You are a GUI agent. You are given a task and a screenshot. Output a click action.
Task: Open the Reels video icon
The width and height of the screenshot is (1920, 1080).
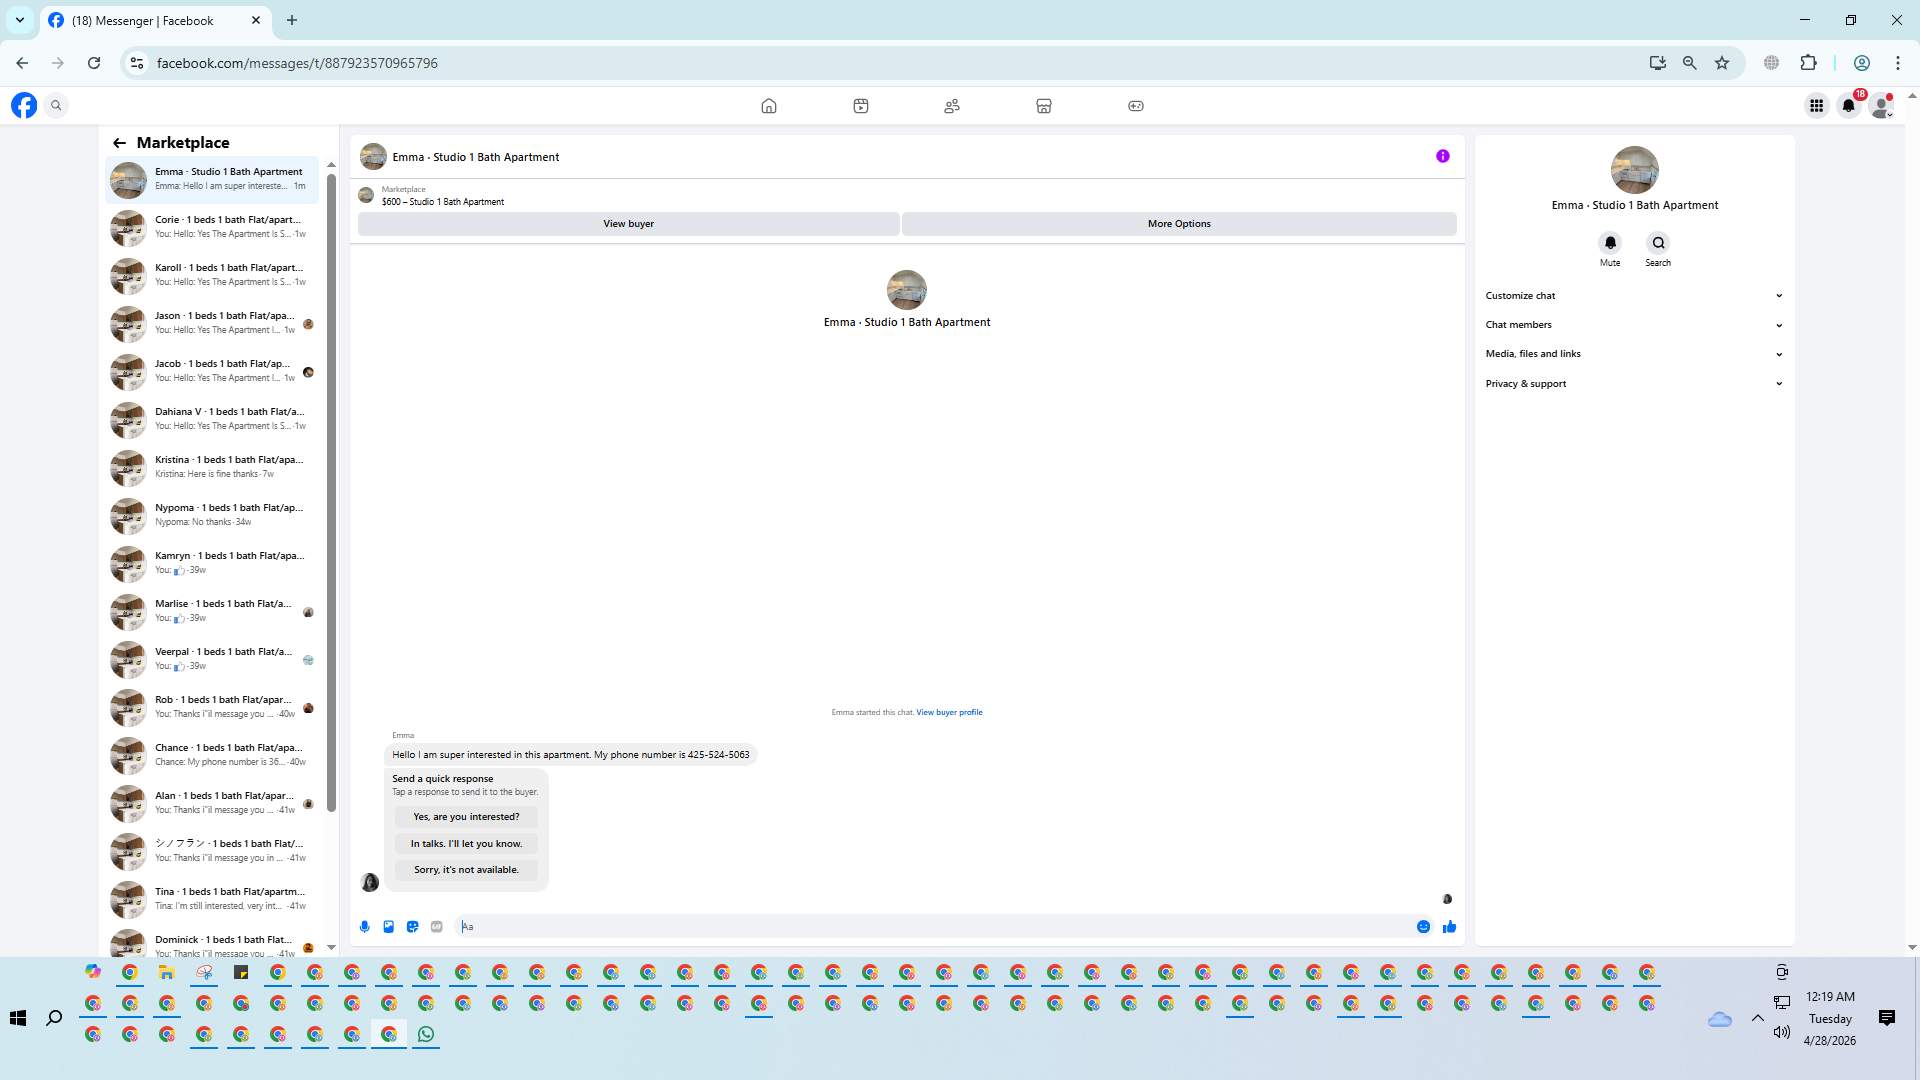click(x=861, y=106)
